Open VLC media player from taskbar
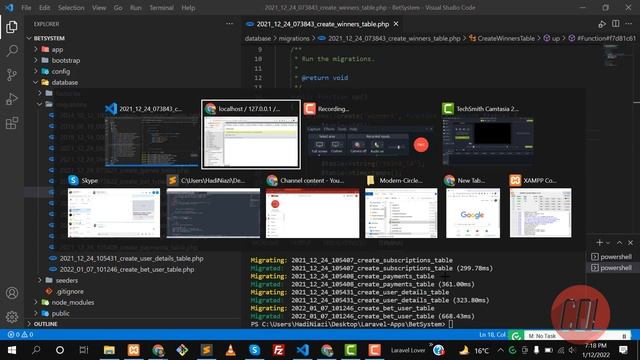This screenshot has height=360, width=640. pyautogui.click(x=231, y=350)
